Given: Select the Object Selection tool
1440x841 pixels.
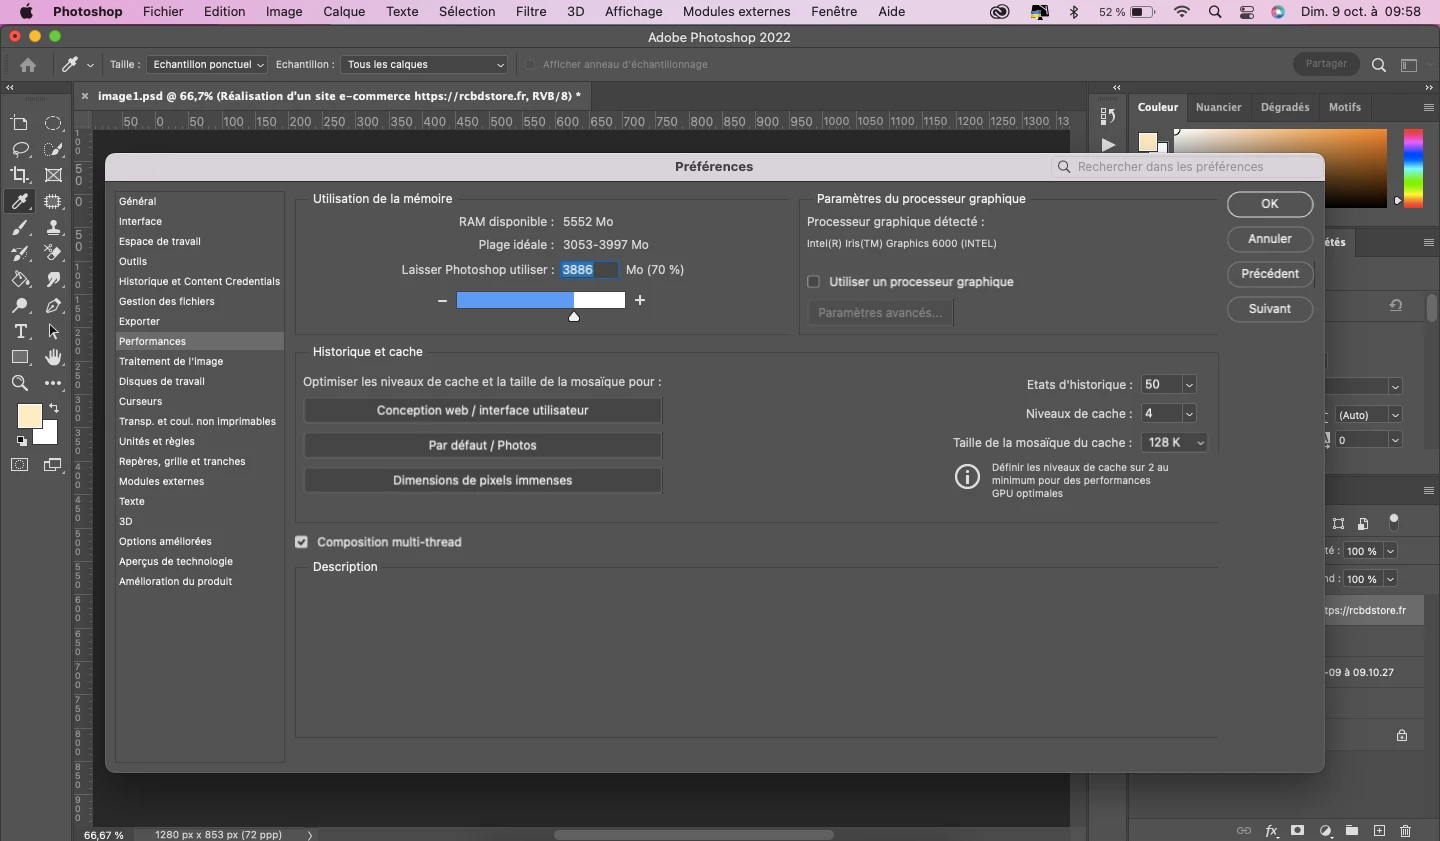Looking at the screenshot, I should (54, 202).
